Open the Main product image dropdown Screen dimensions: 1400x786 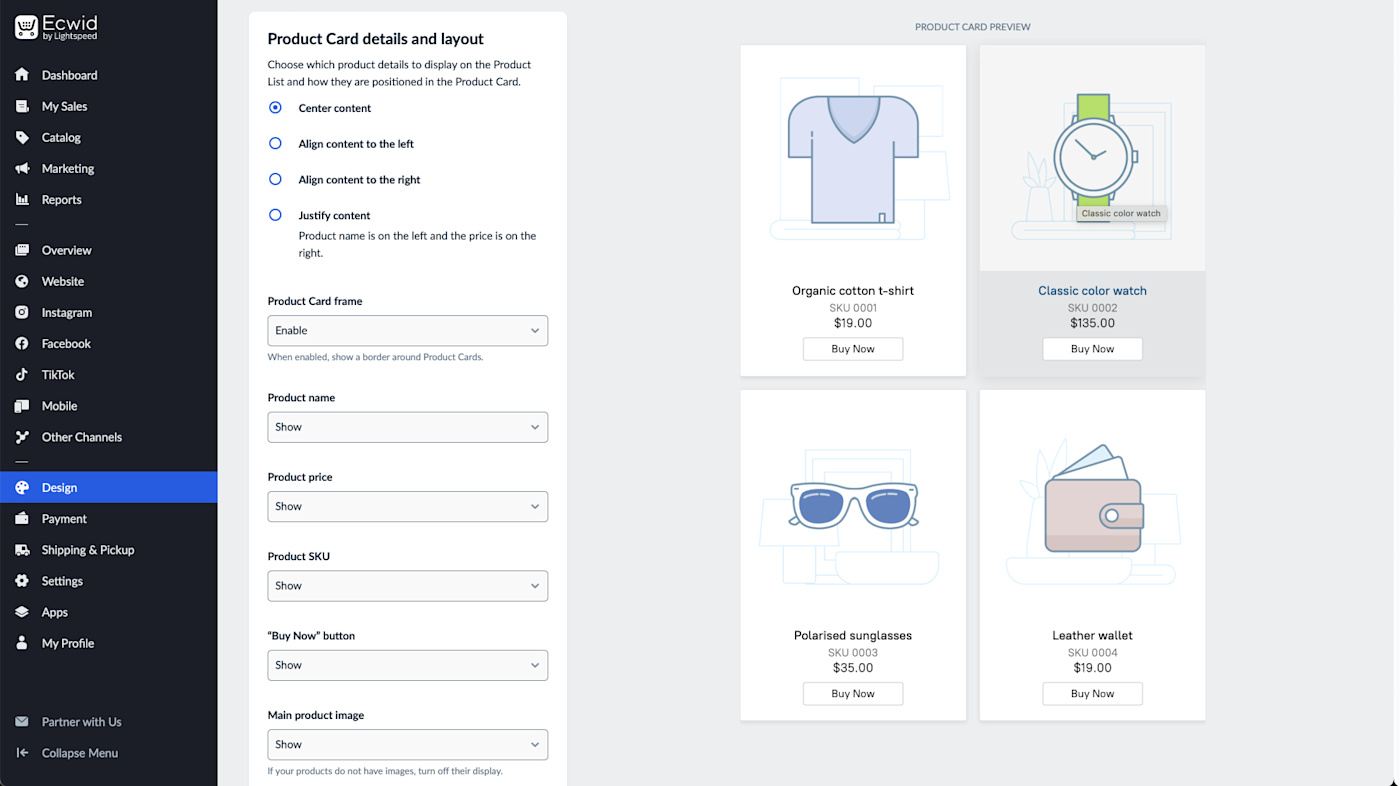(407, 744)
